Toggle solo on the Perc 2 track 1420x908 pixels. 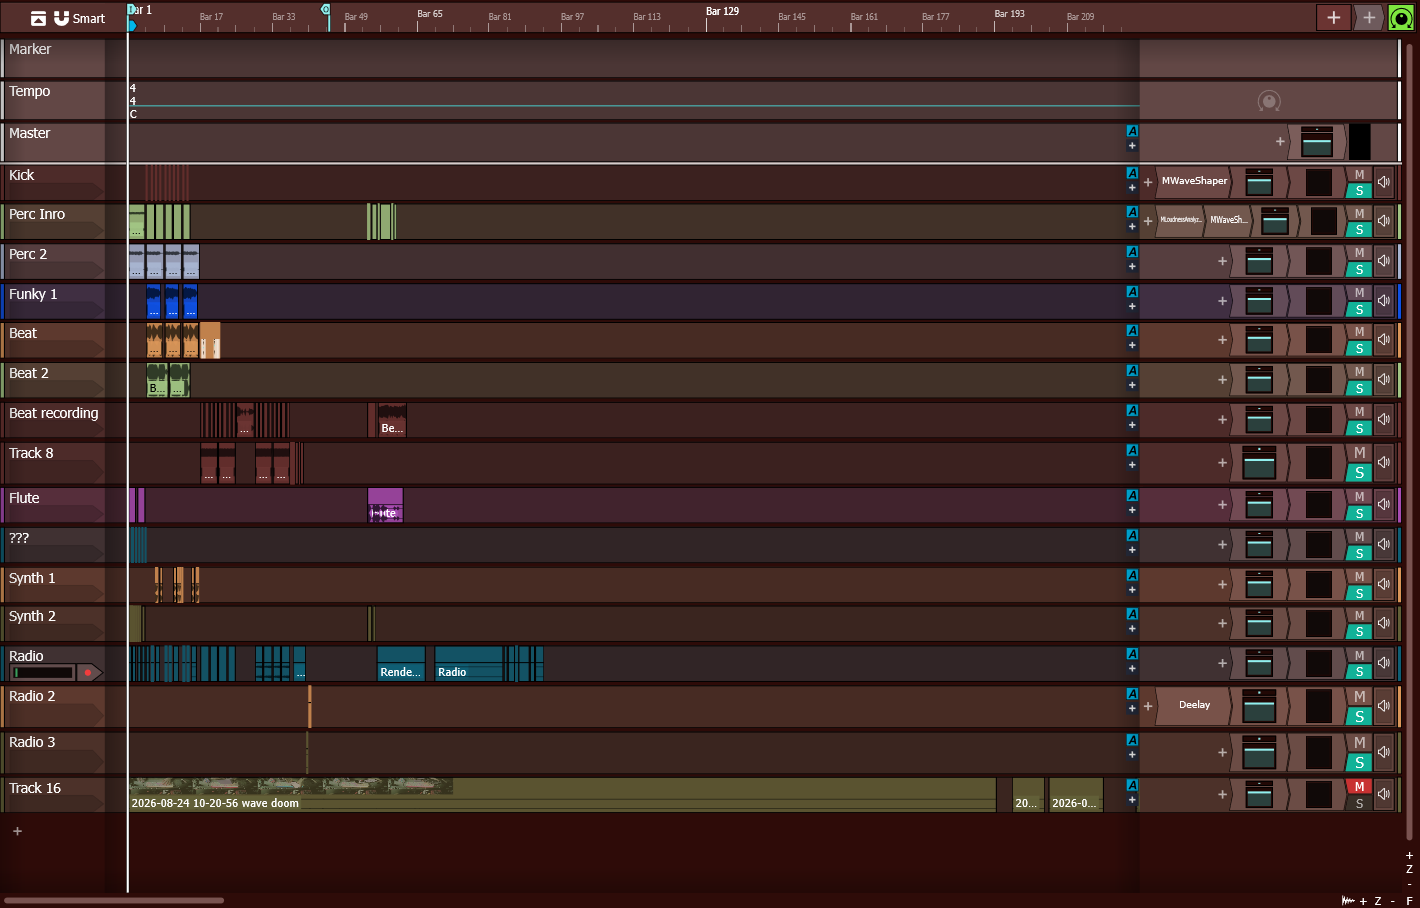(1359, 269)
